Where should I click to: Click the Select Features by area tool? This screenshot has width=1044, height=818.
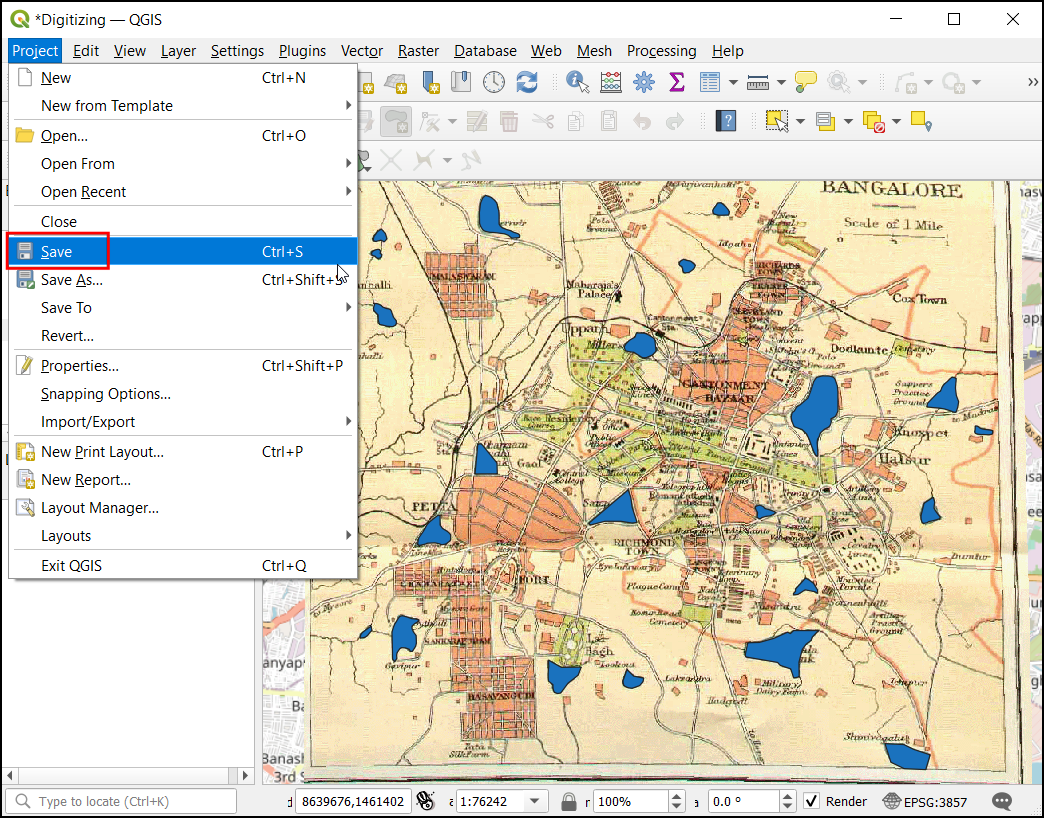click(778, 121)
